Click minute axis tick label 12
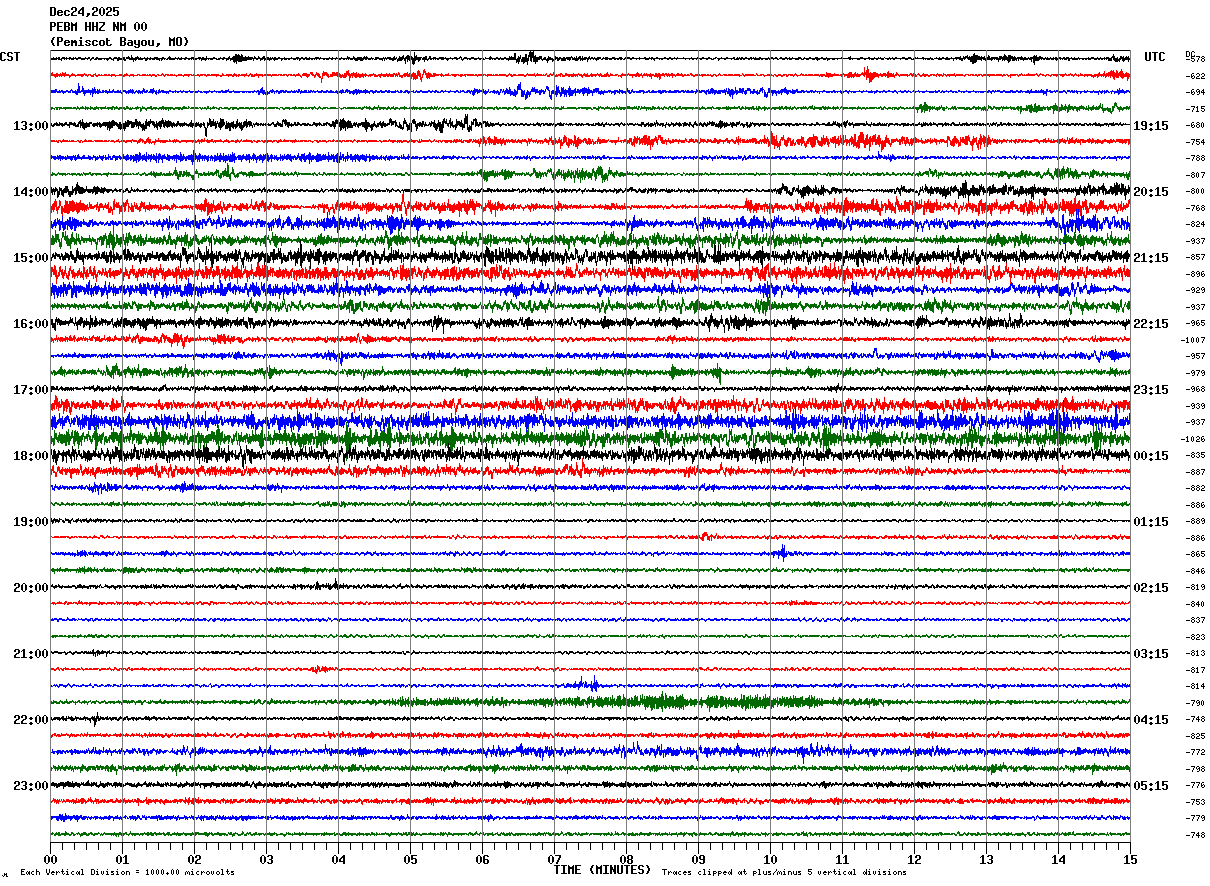The width and height of the screenshot is (1210, 886). coord(914,859)
